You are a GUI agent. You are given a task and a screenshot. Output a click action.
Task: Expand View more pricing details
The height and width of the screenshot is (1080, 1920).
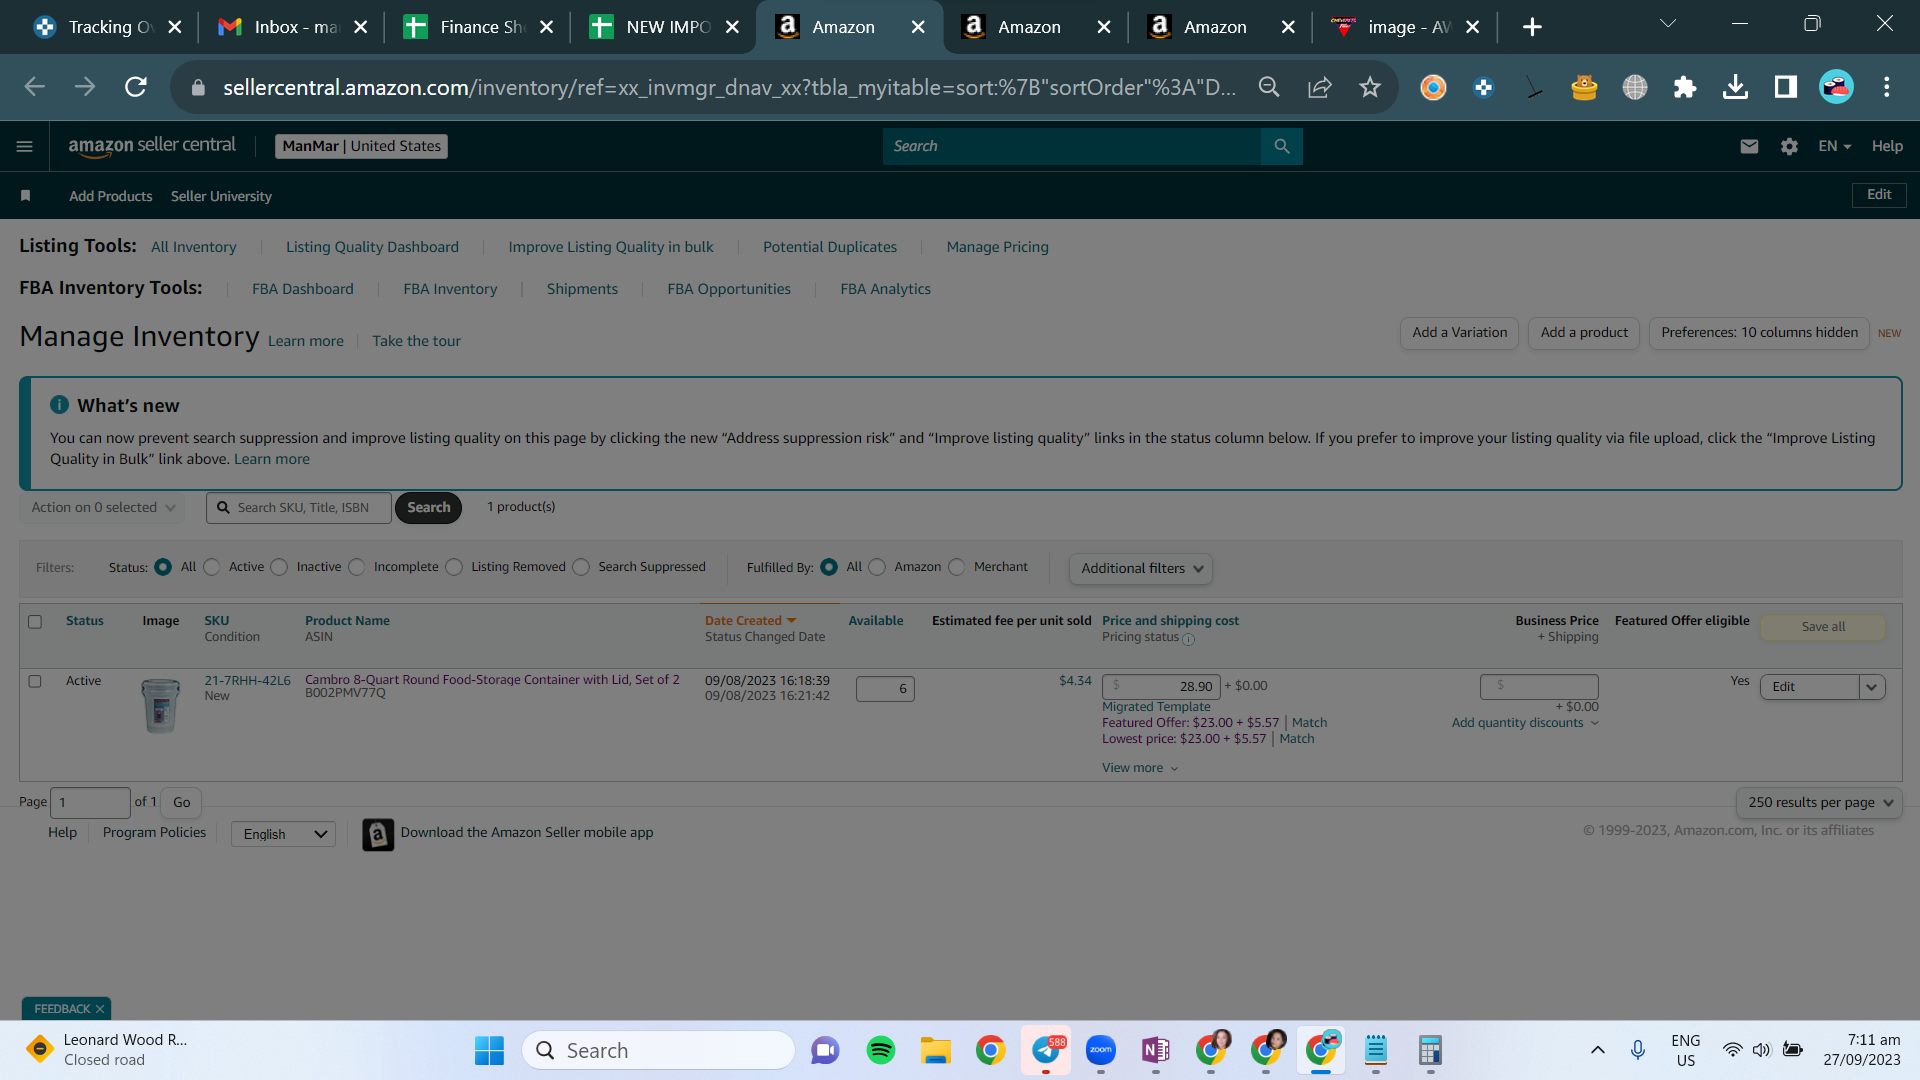tap(1140, 768)
